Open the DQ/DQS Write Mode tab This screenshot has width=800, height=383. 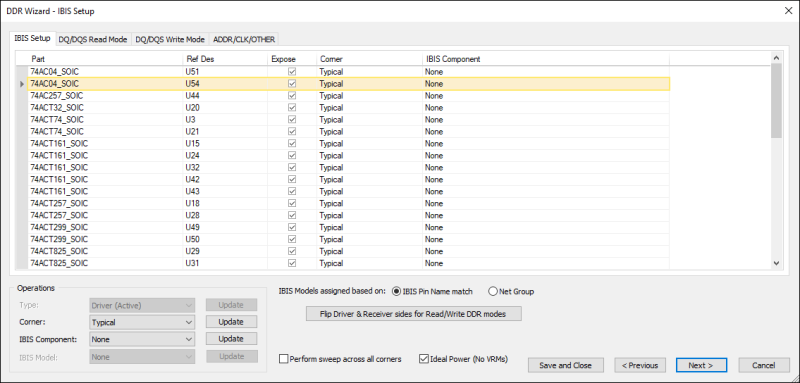click(170, 39)
